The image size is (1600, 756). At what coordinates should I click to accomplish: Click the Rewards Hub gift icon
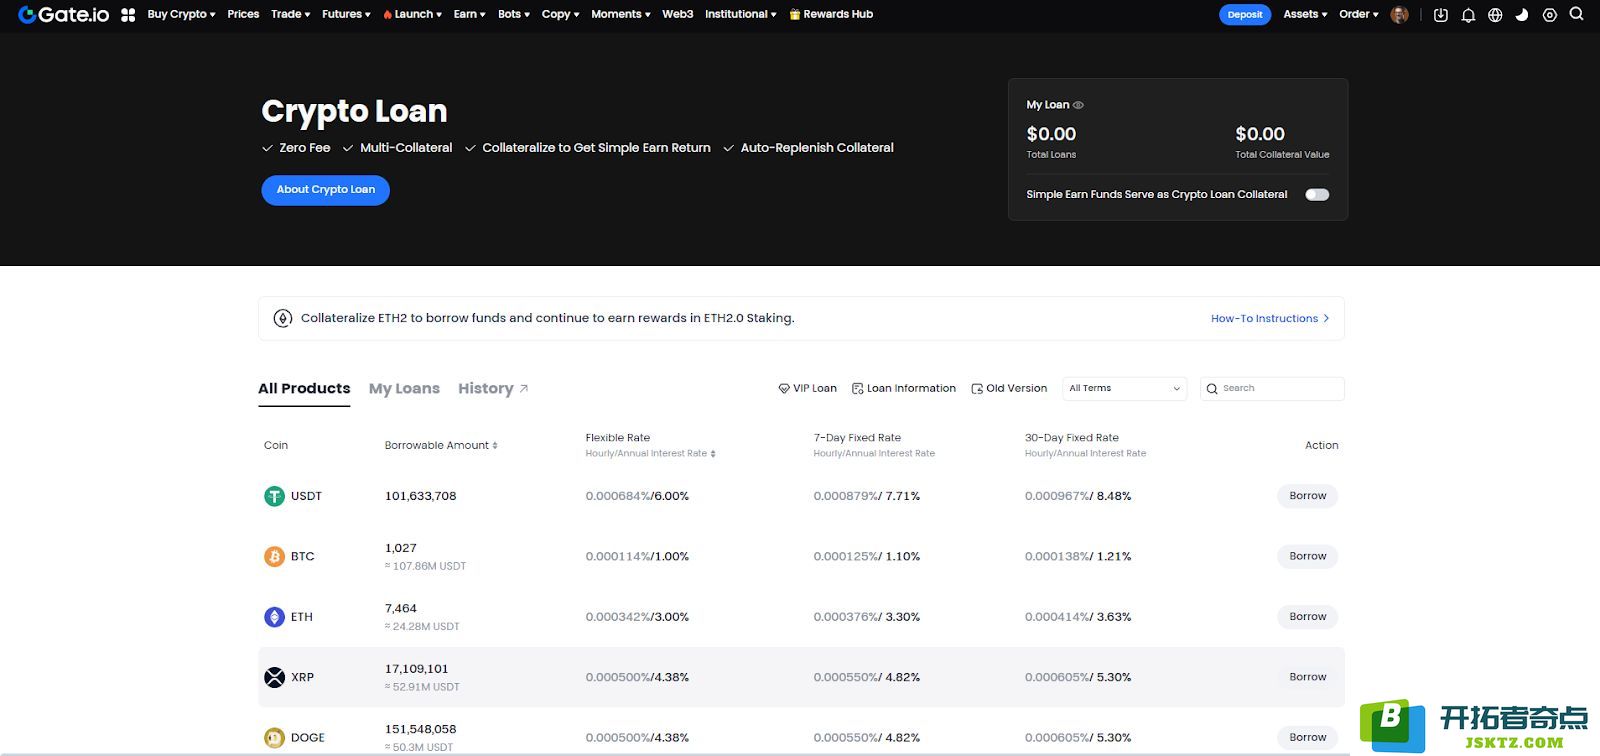point(795,15)
